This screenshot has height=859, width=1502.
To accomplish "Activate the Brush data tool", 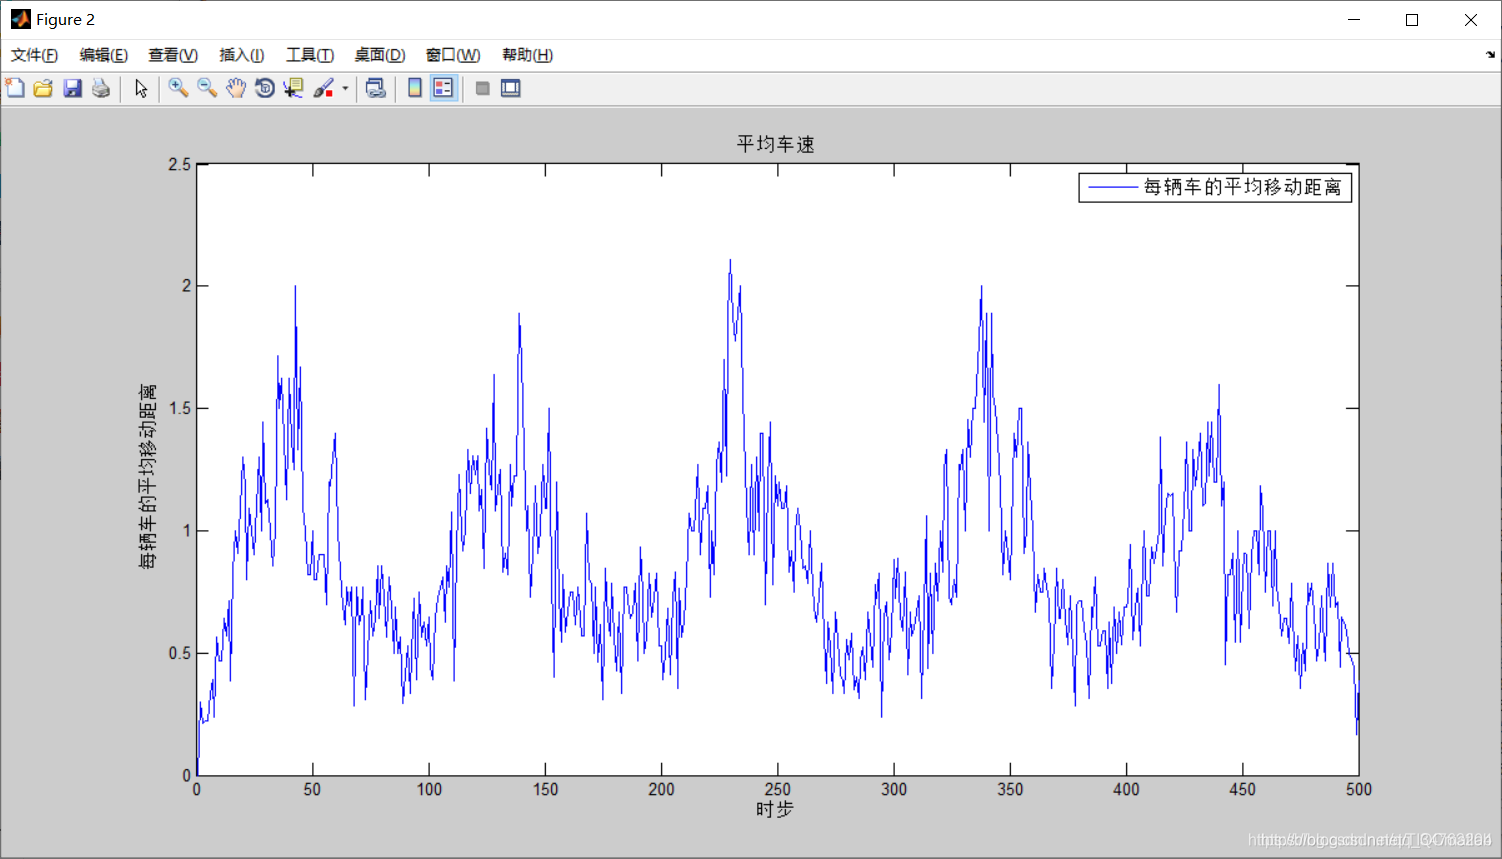I will coord(323,88).
